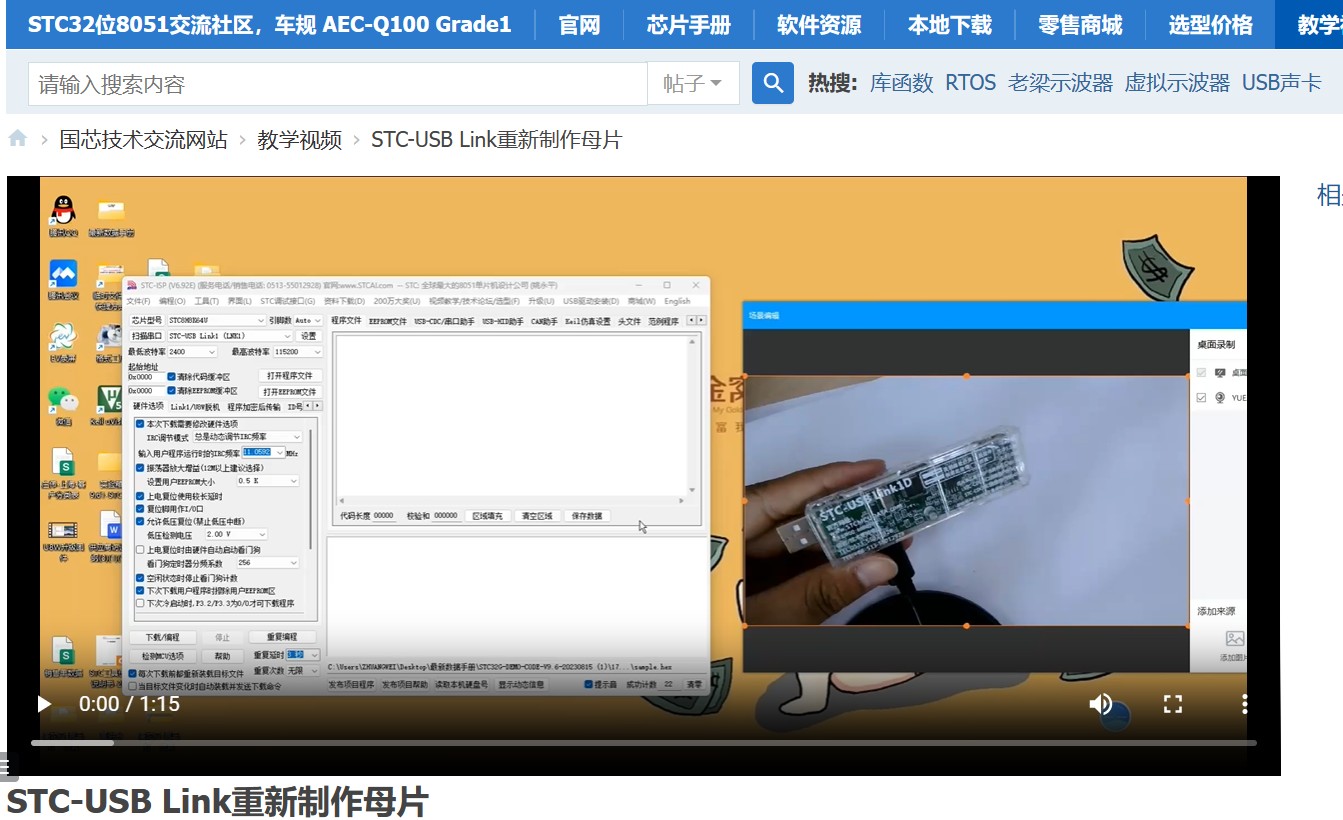Click the 虚拟示波器 hot search link
Viewport: 1343px width, 820px height.
[x=1177, y=83]
